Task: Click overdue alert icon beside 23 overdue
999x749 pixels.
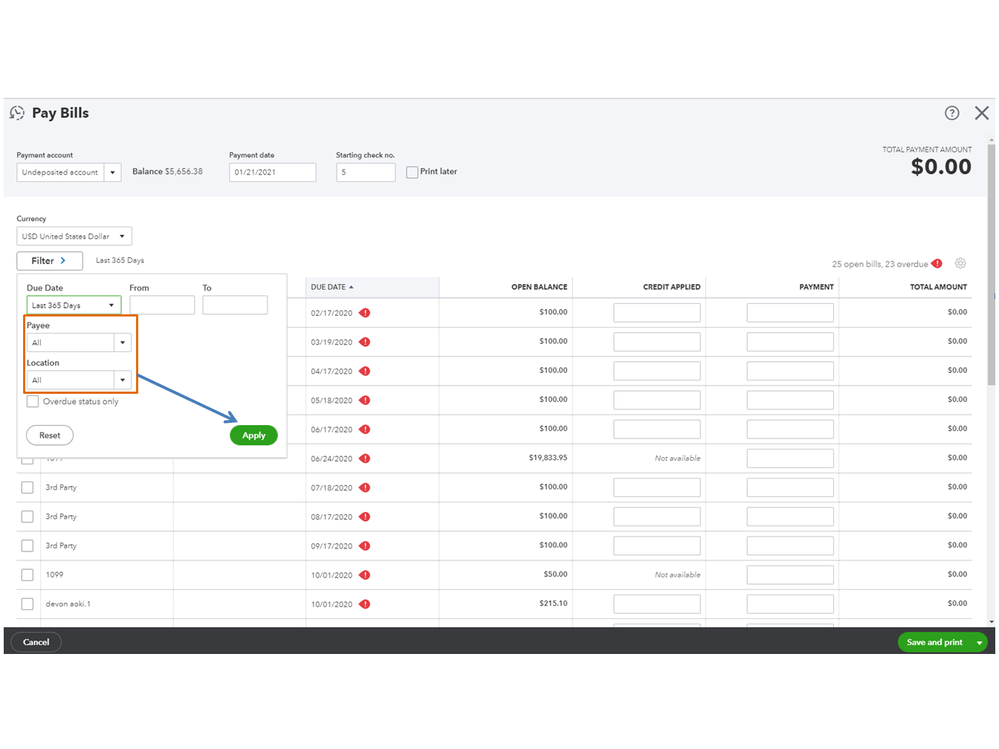Action: pos(937,264)
